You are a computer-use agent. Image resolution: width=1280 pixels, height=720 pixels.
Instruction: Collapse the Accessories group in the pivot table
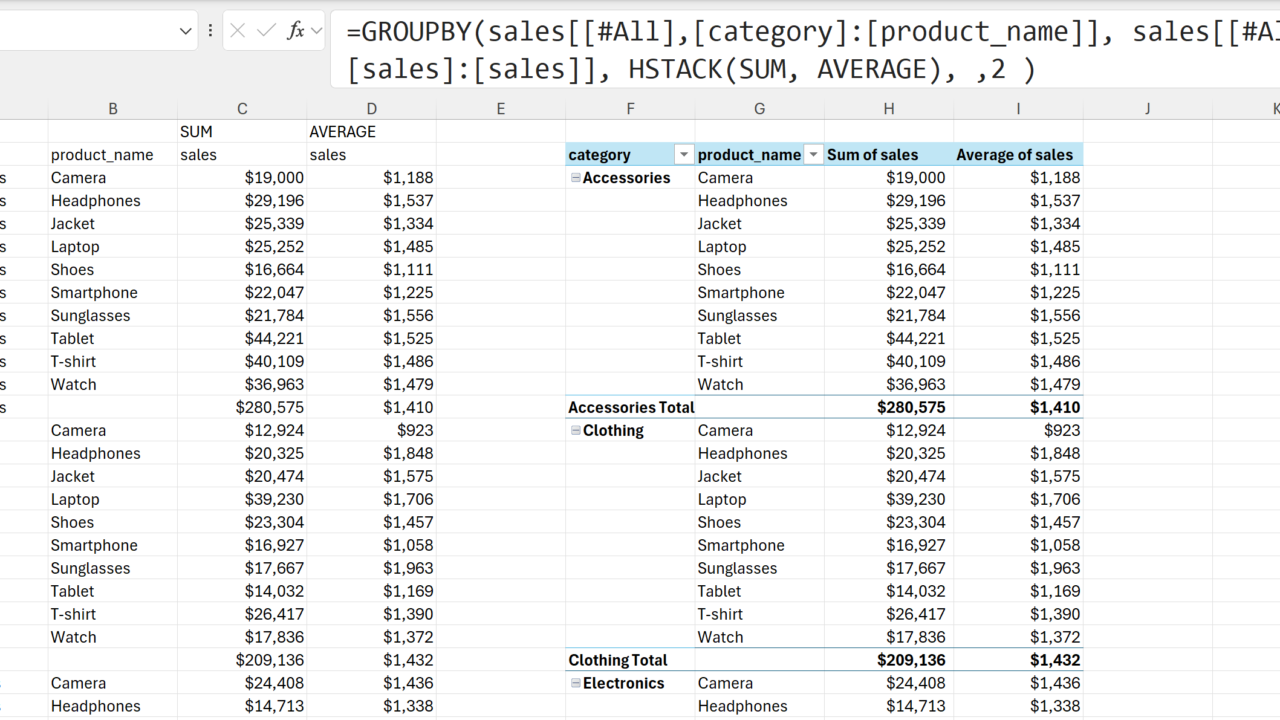coord(576,178)
